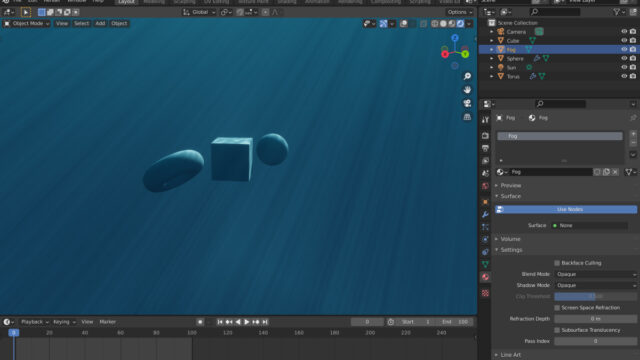This screenshot has width=640, height=360.
Task: Open the Output properties tab
Action: click(485, 148)
